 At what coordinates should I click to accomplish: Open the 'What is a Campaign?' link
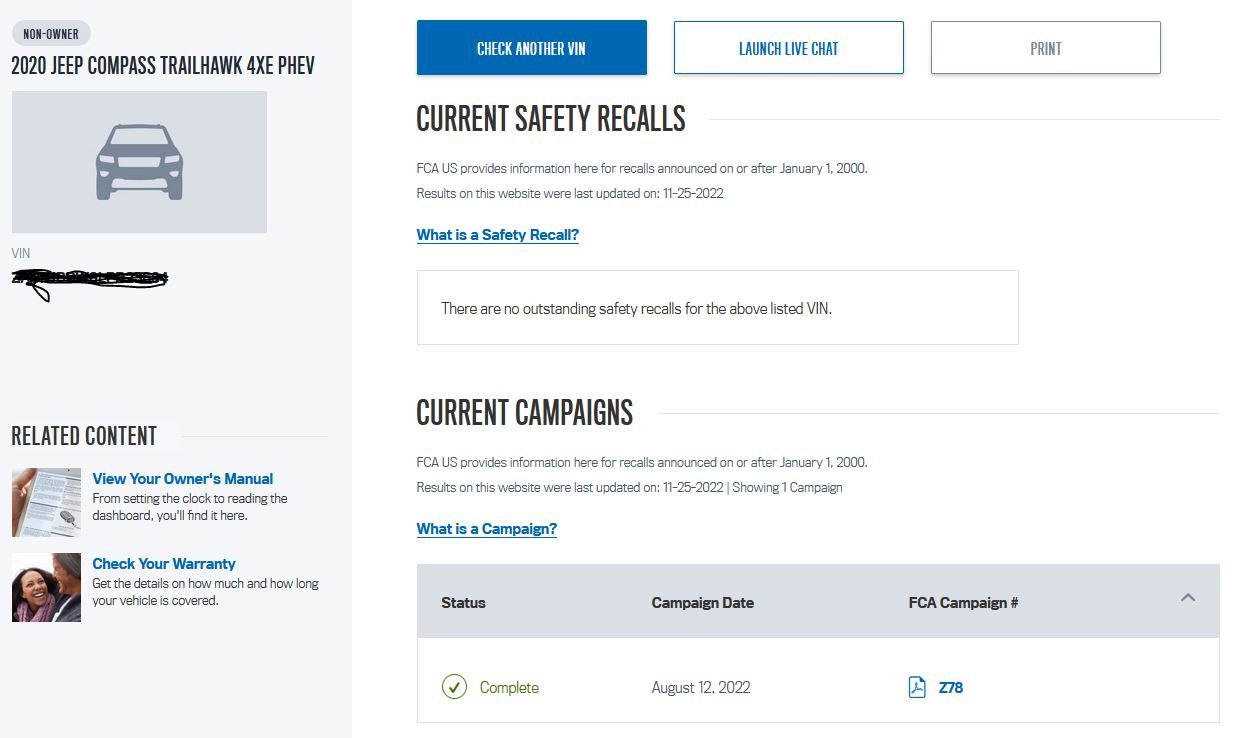tap(486, 529)
